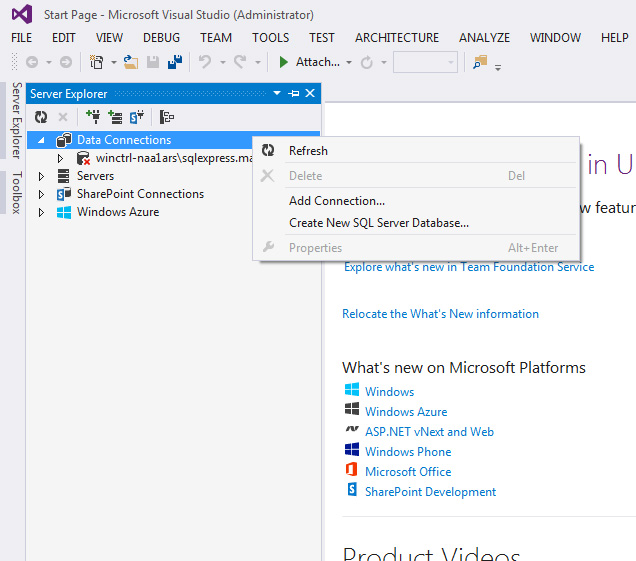Open the VIEW menu
This screenshot has width=636, height=561.
(x=110, y=38)
